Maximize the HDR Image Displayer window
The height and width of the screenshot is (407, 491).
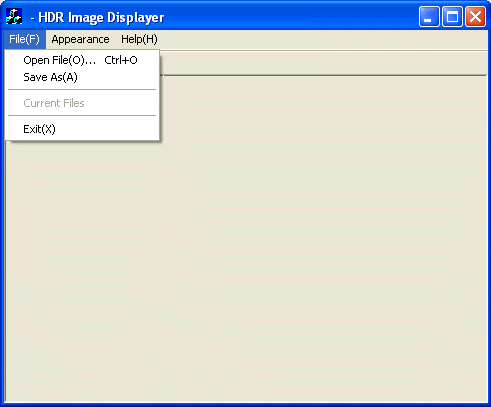tap(452, 16)
